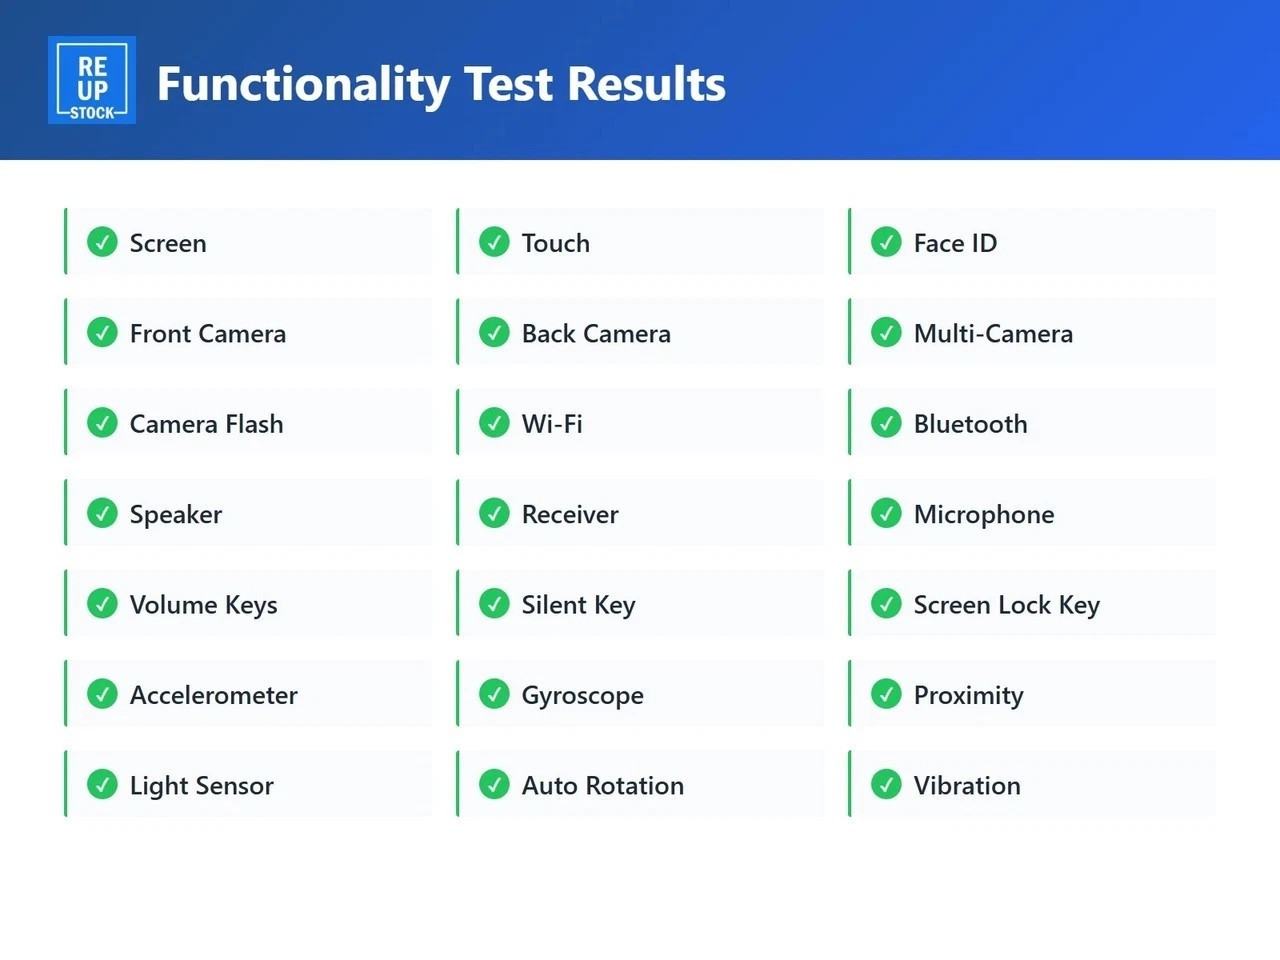
Task: Select the Bluetooth green check icon
Action: tap(886, 423)
